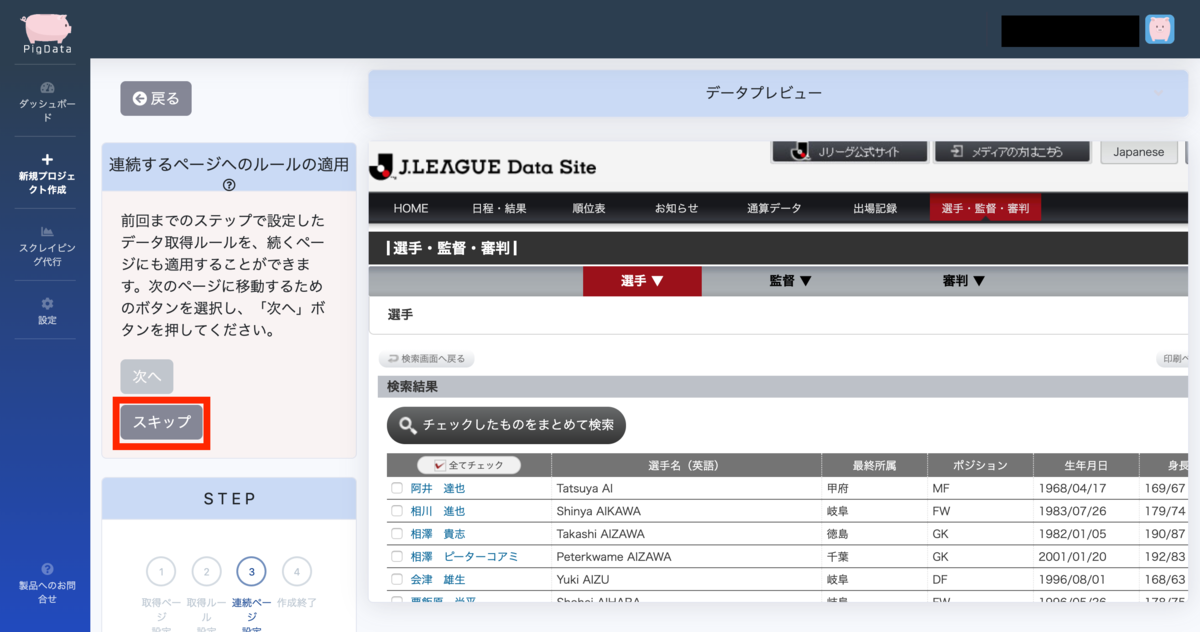The height and width of the screenshot is (632, 1200).
Task: Click the birthdate 2001/01/20
Action: pyautogui.click(x=1073, y=556)
